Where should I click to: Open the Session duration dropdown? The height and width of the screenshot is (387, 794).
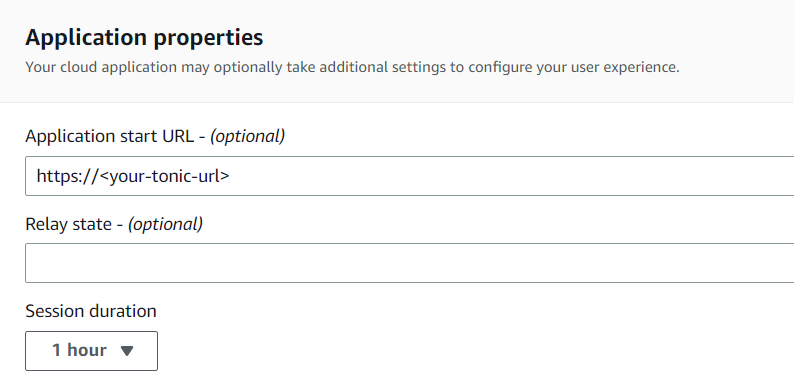click(x=91, y=351)
